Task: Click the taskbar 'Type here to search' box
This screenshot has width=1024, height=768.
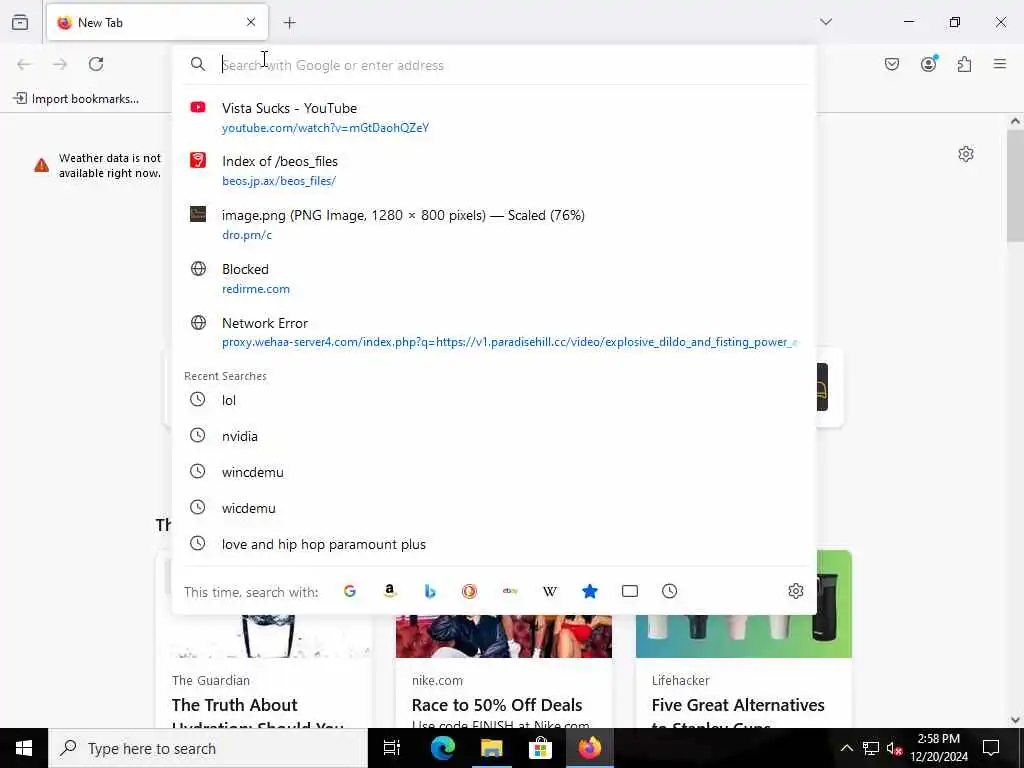Action: (x=208, y=748)
